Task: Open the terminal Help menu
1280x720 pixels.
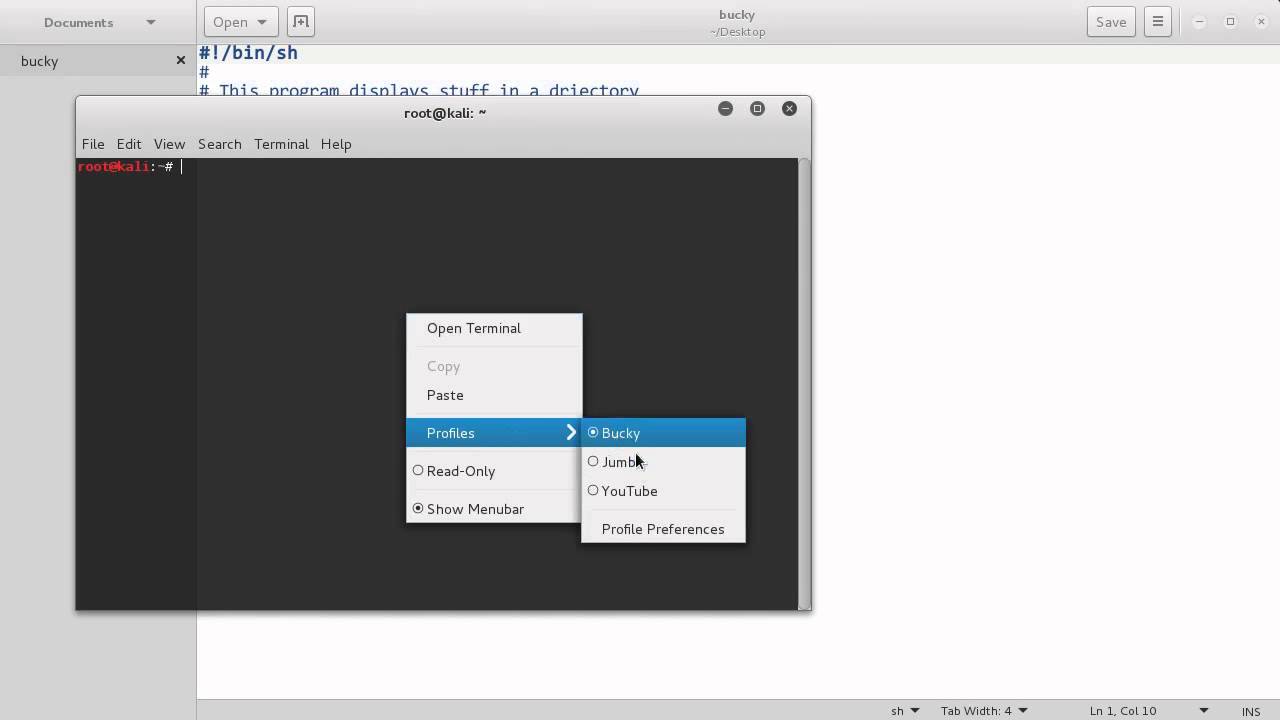Action: [336, 144]
